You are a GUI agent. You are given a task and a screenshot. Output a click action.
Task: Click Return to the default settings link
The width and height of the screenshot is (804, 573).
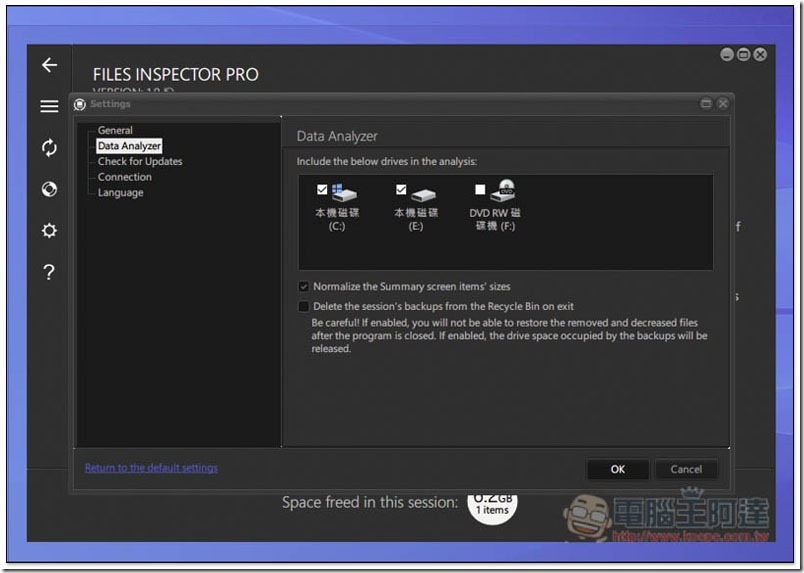tap(151, 468)
